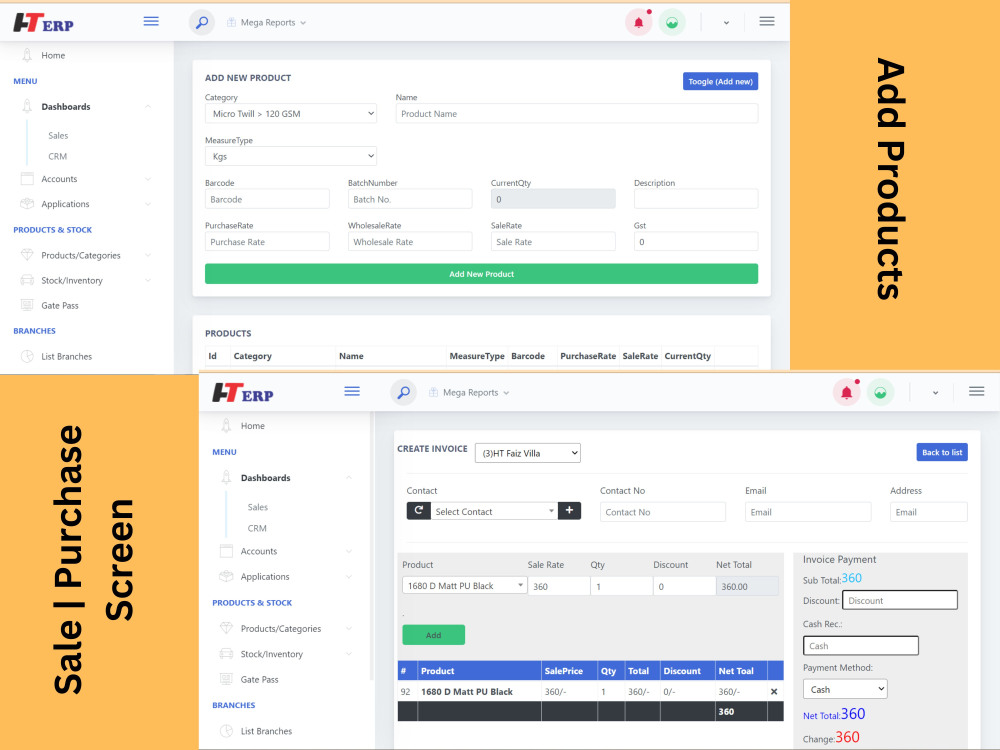Open notification bell in invoice screen header

[846, 392]
